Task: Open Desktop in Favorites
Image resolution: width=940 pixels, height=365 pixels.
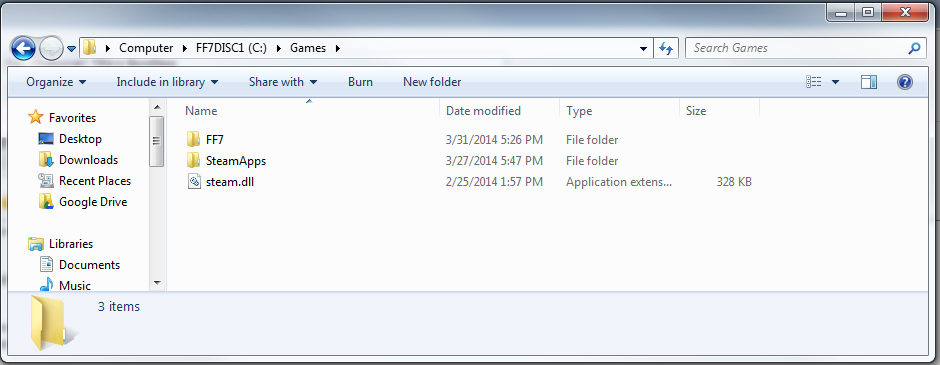Action: coord(80,139)
